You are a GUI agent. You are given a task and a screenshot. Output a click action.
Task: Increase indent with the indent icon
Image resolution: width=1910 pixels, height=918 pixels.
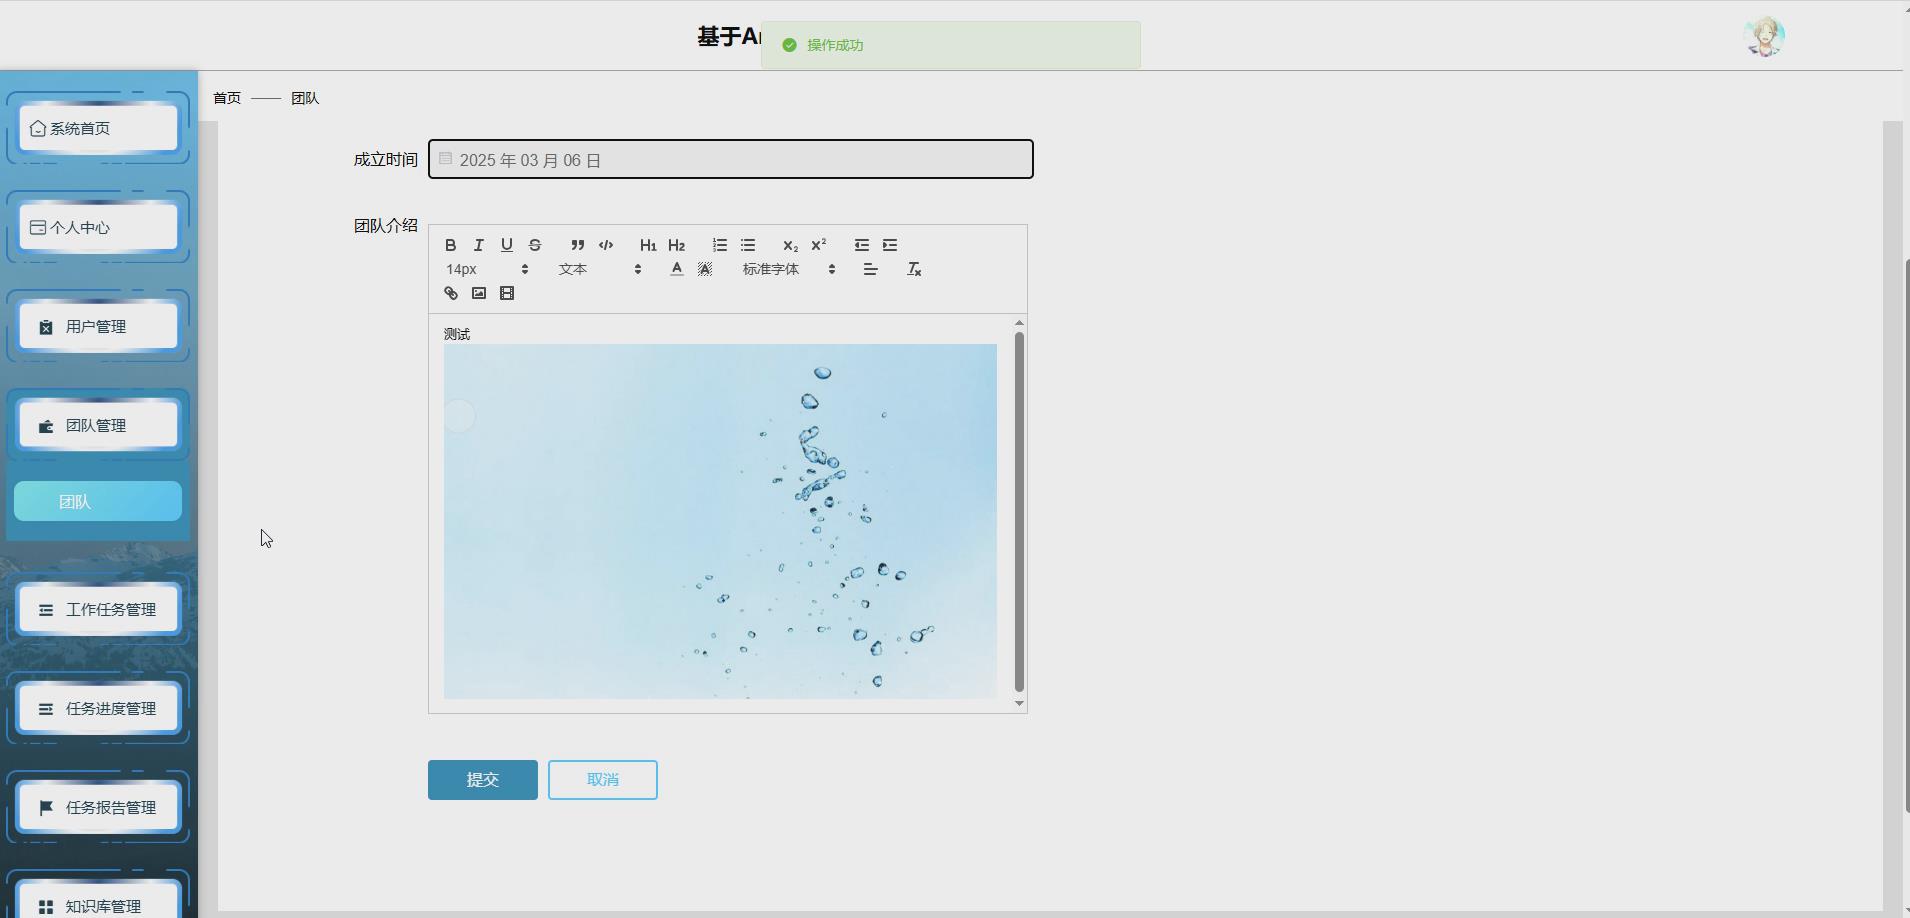click(x=890, y=245)
